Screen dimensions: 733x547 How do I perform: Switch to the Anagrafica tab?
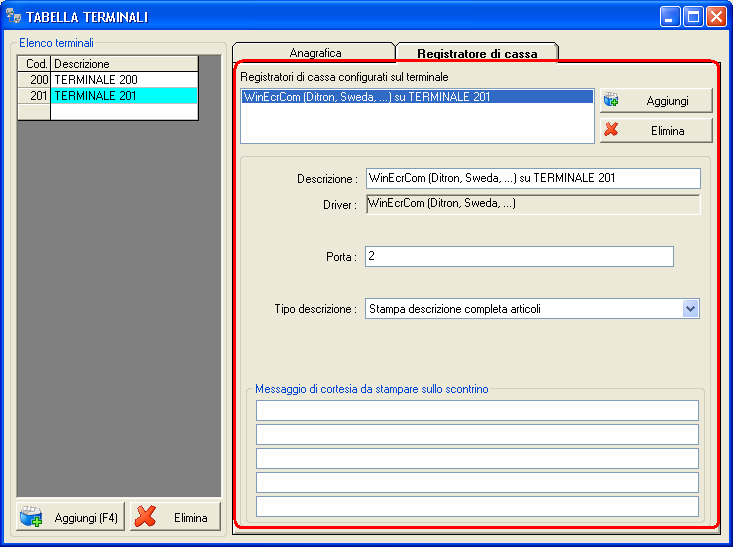coord(314,52)
